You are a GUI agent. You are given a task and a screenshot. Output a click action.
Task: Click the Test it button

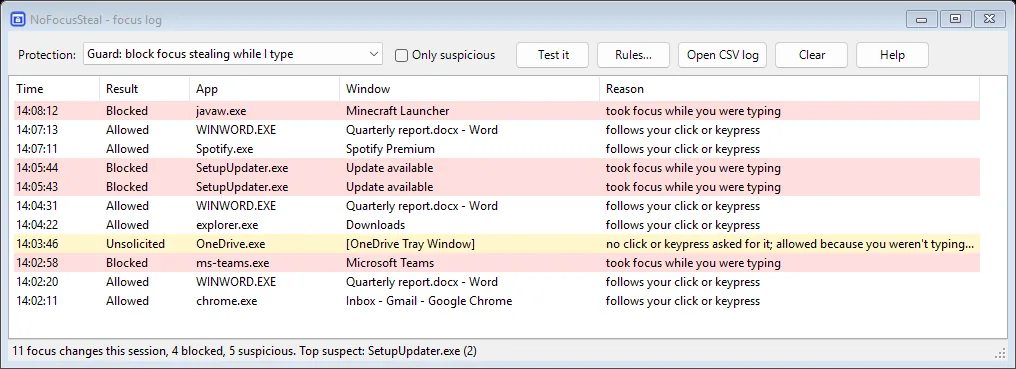(x=553, y=55)
